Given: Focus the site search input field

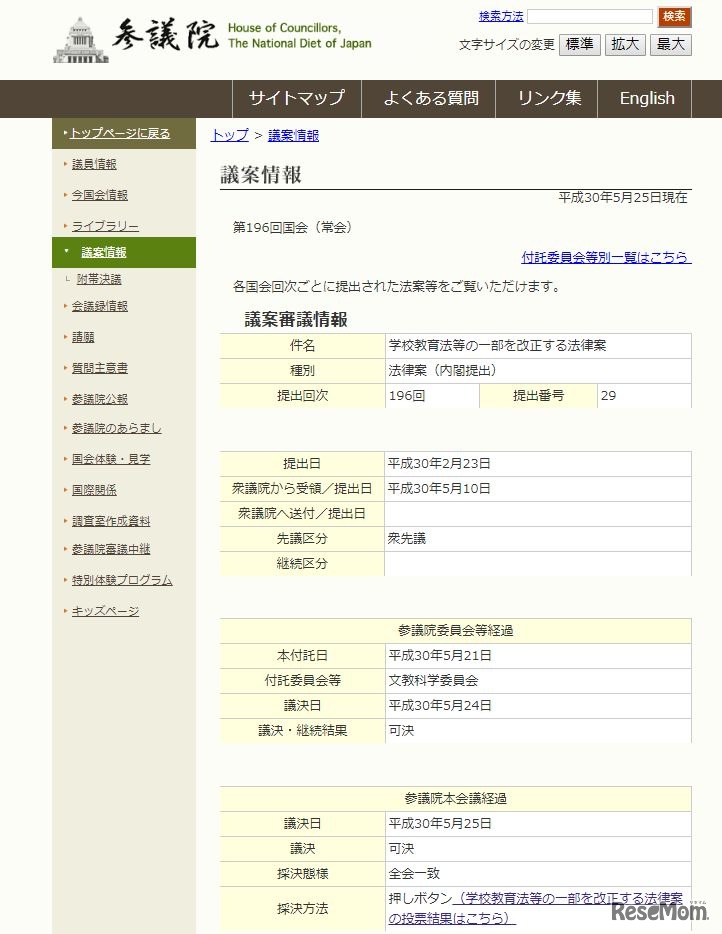Looking at the screenshot, I should 590,16.
